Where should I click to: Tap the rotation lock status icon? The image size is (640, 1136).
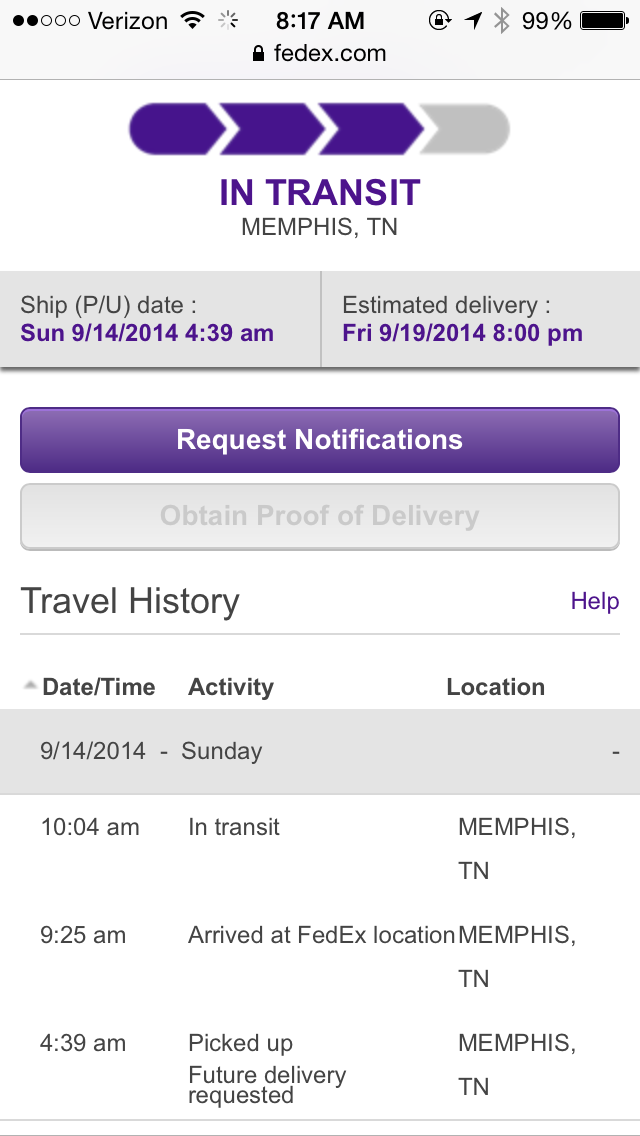(439, 21)
